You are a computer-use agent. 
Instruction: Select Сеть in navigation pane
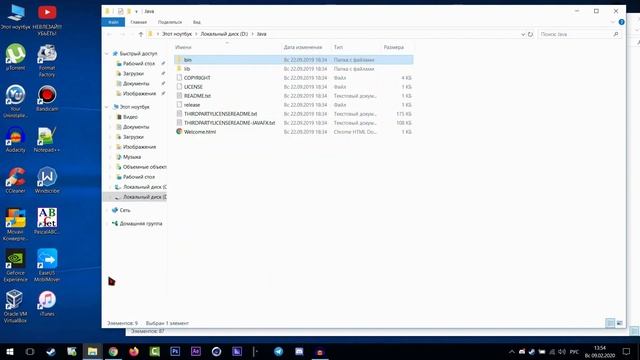tap(124, 210)
